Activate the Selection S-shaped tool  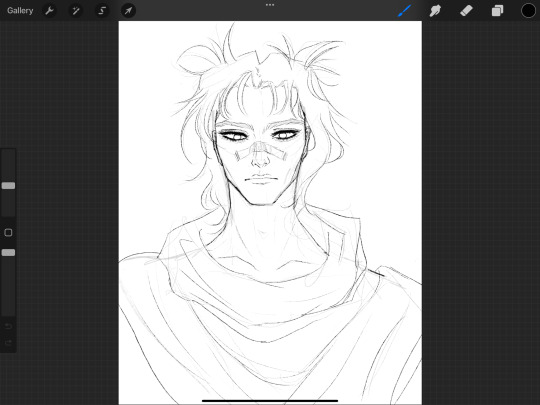click(x=102, y=11)
